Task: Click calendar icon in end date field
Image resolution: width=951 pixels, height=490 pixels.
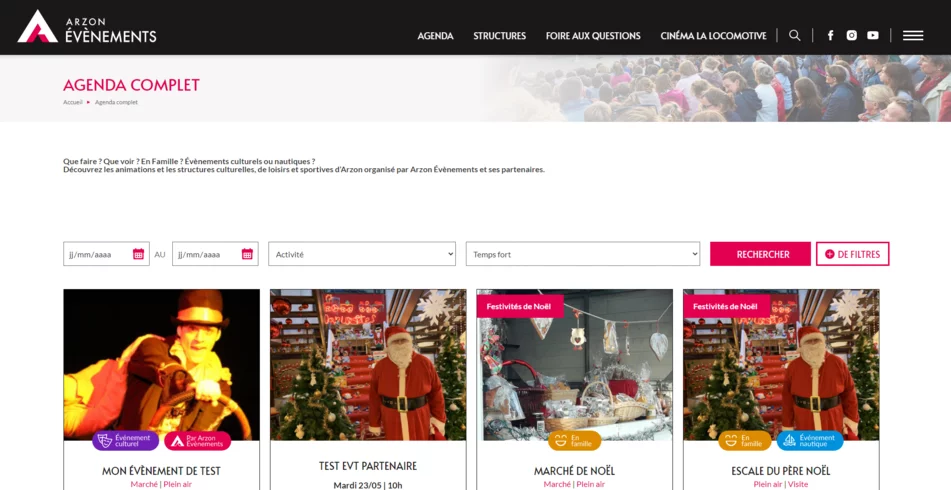Action: (x=247, y=254)
